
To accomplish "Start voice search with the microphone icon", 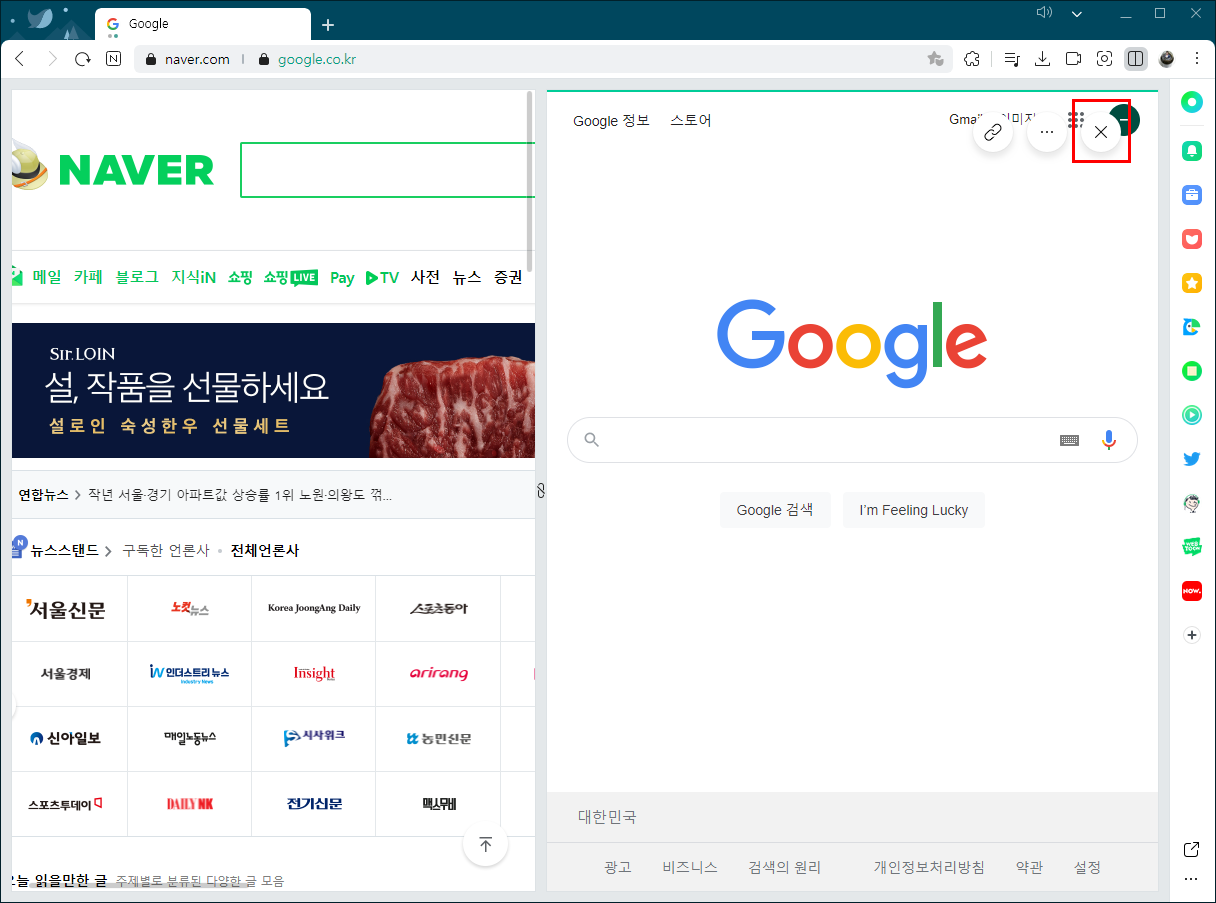I will click(1108, 439).
